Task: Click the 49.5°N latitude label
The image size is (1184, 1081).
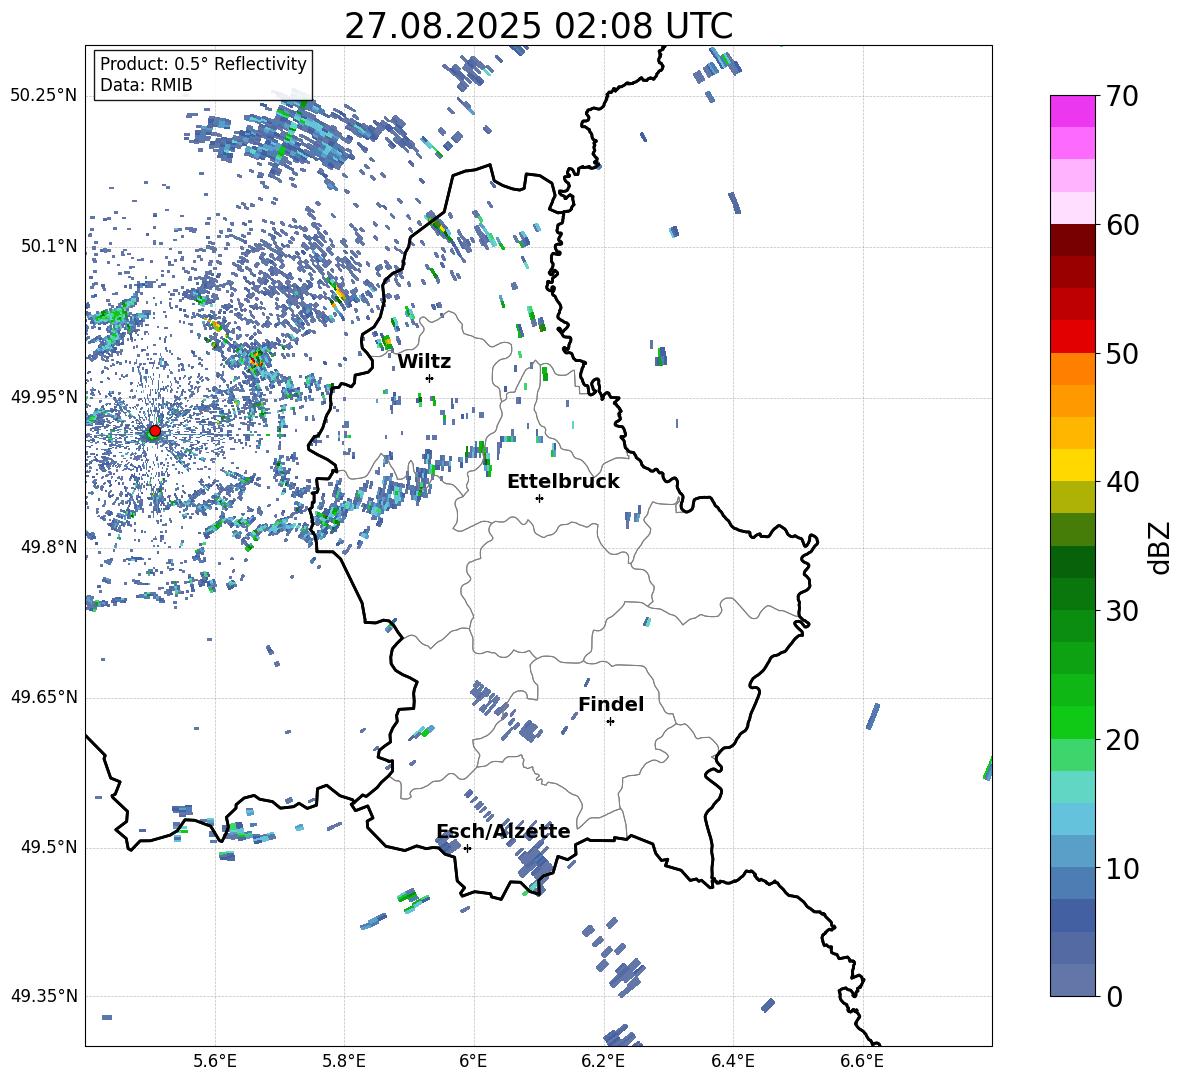Action: coord(49,847)
